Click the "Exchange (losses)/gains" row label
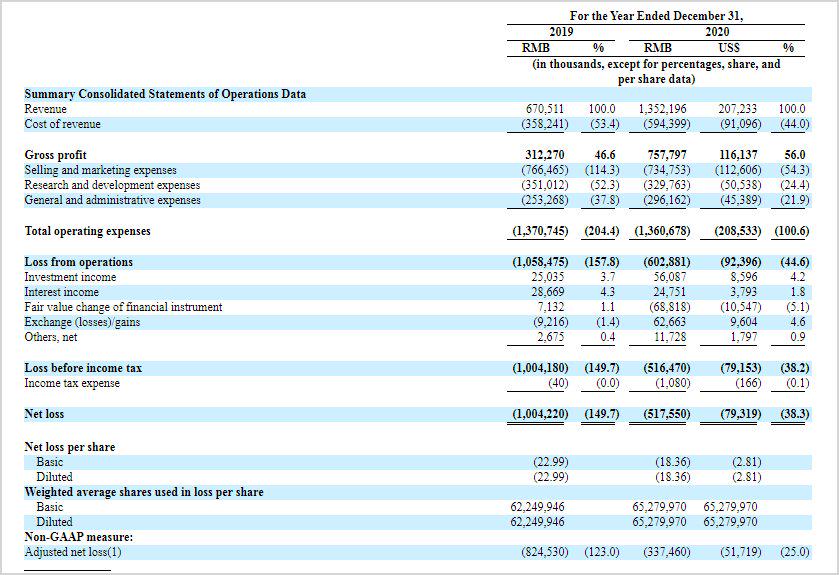This screenshot has width=839, height=575. [x=84, y=322]
